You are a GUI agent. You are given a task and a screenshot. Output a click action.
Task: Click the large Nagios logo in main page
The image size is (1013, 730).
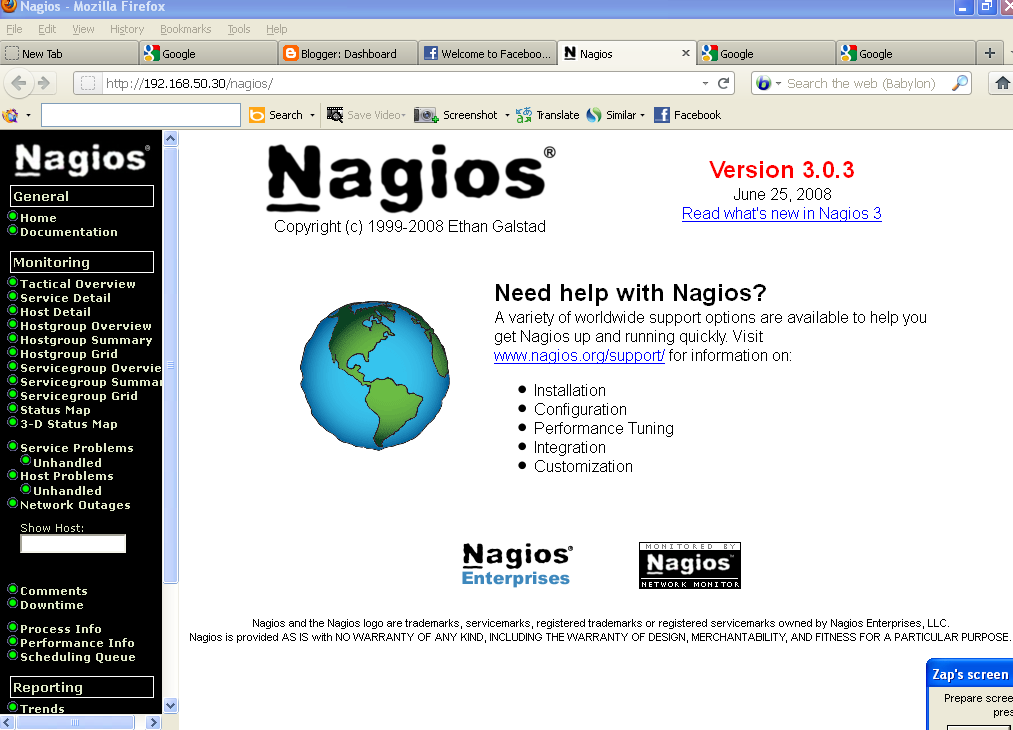coord(411,178)
